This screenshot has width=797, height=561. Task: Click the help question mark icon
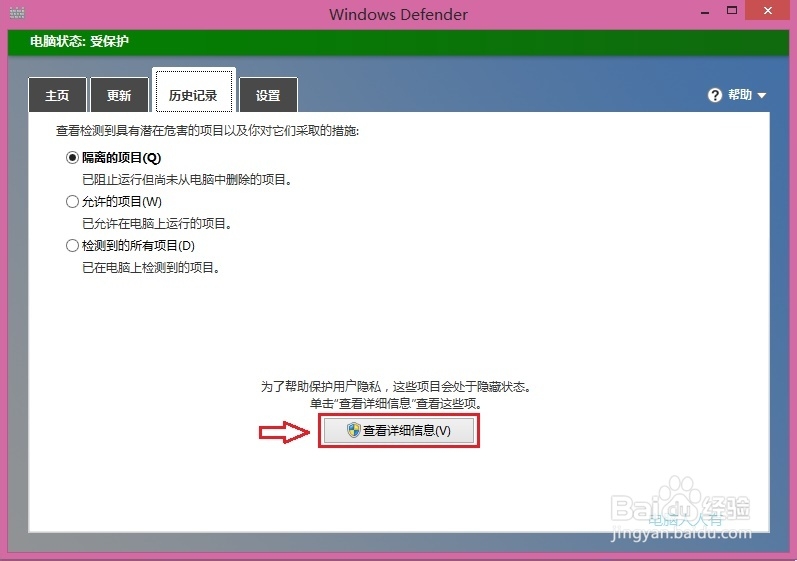pyautogui.click(x=715, y=95)
